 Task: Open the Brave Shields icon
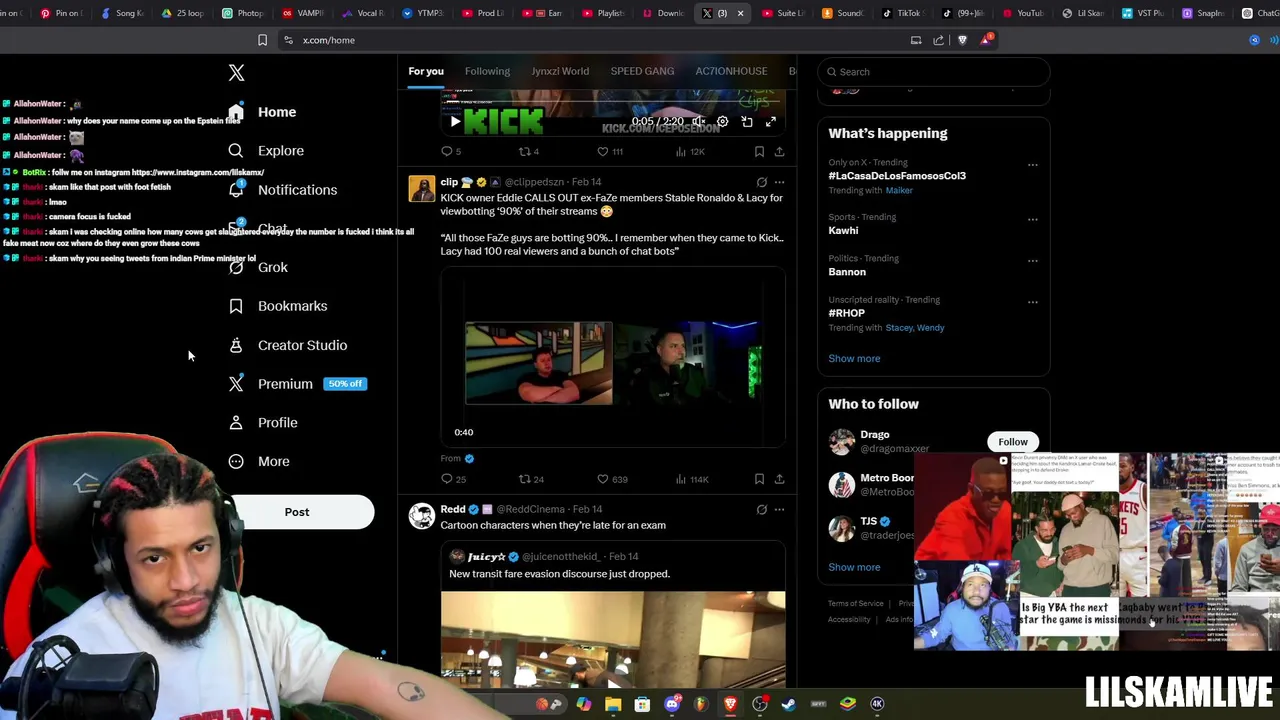pos(962,40)
